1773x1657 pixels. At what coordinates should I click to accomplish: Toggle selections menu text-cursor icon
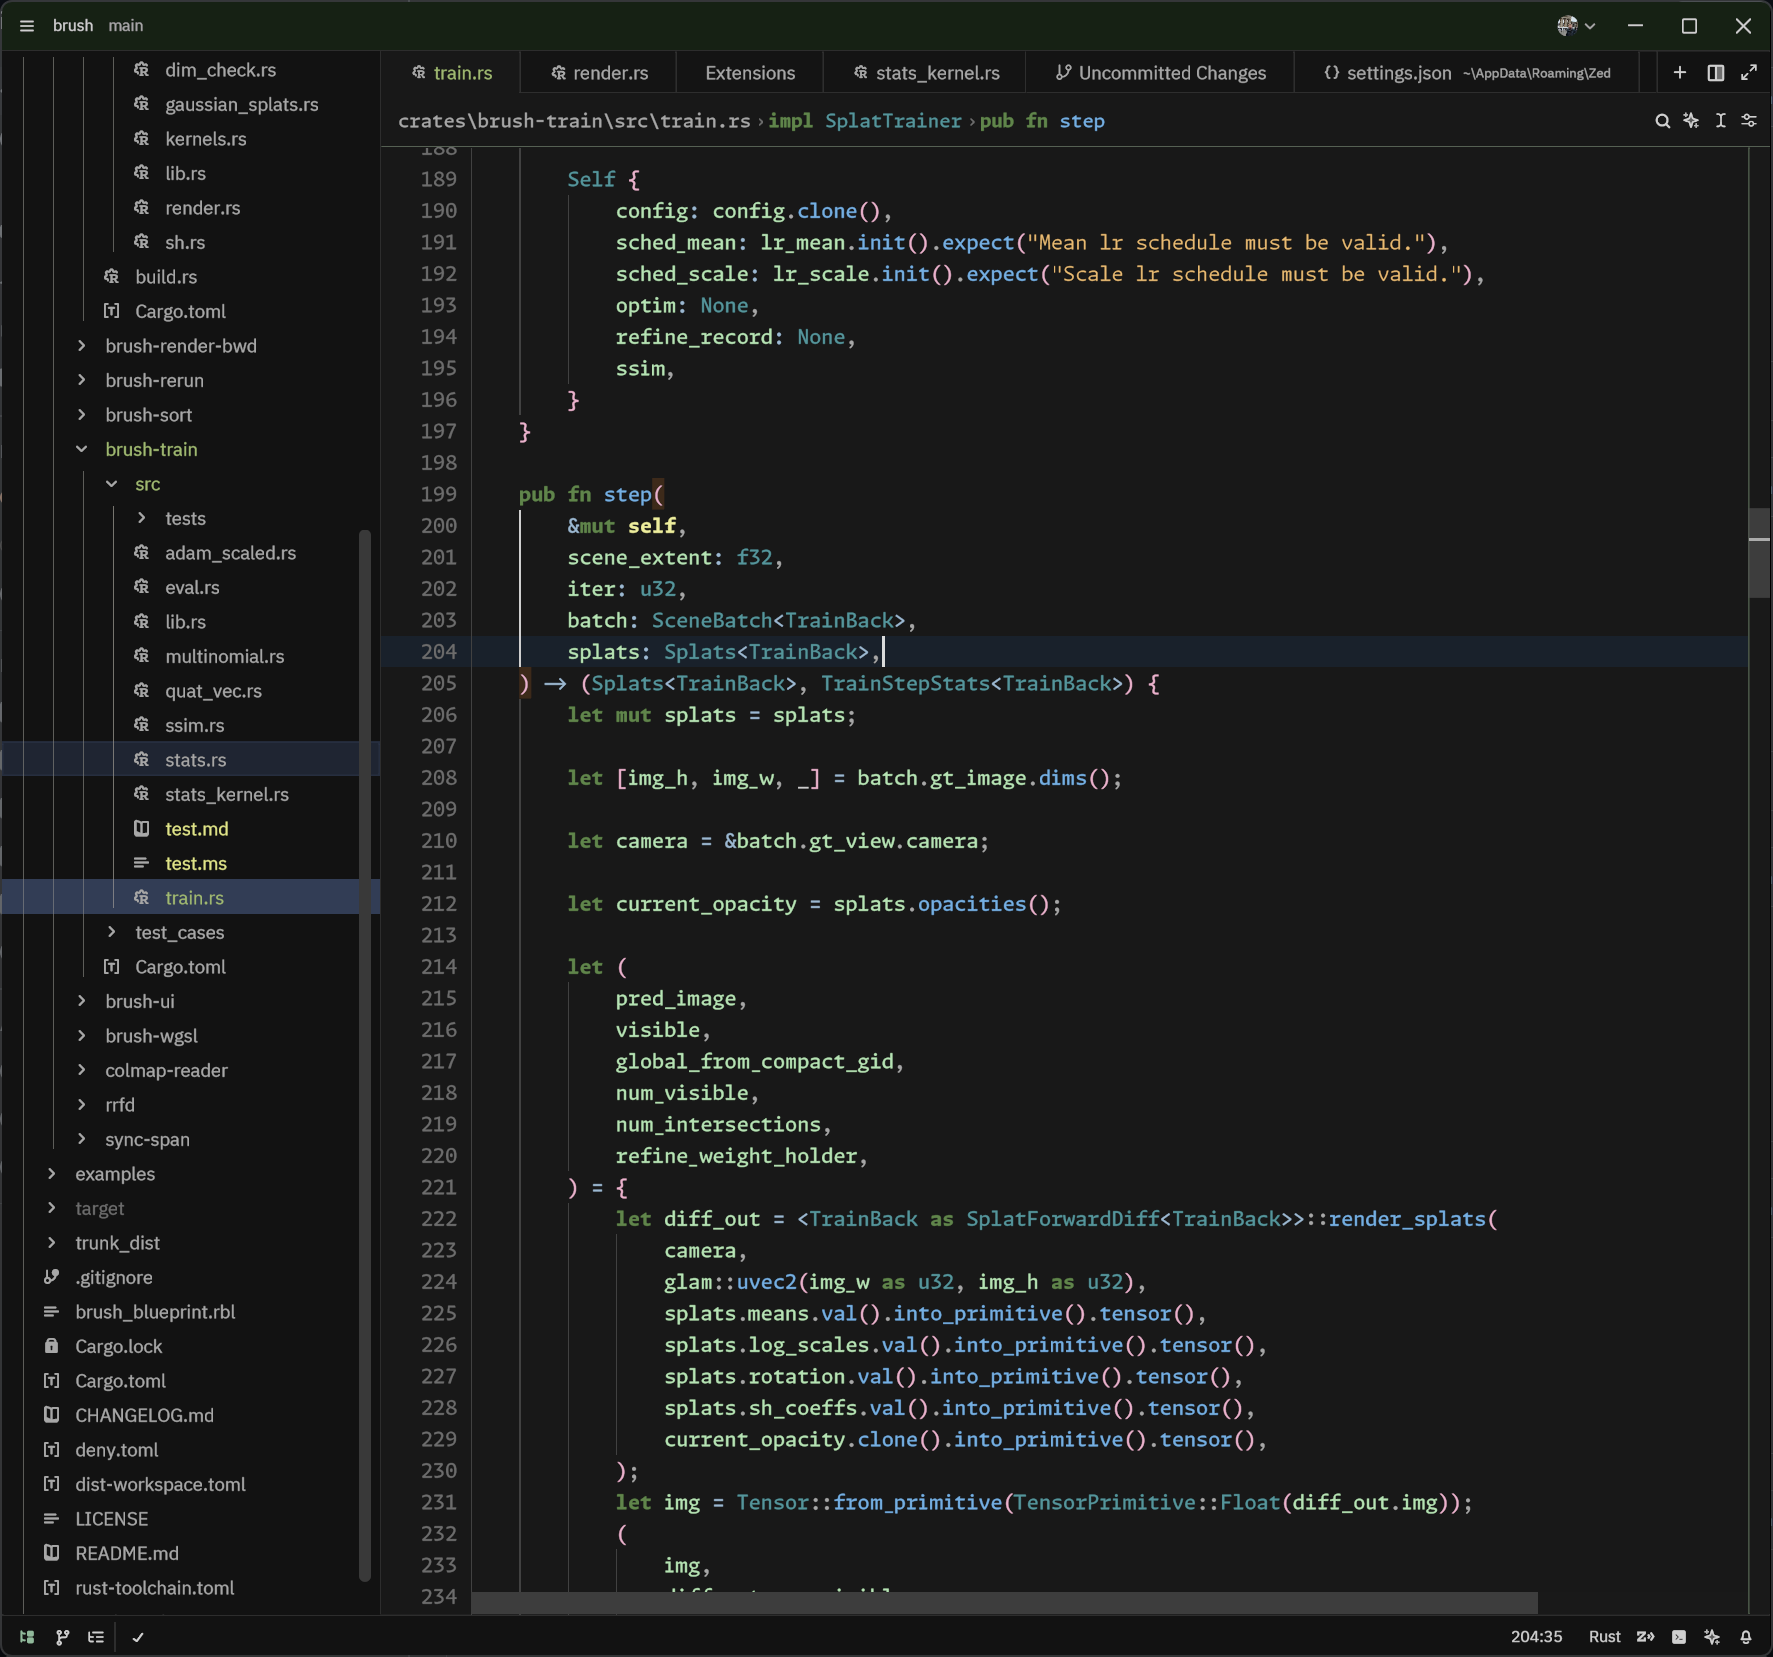pos(1720,121)
